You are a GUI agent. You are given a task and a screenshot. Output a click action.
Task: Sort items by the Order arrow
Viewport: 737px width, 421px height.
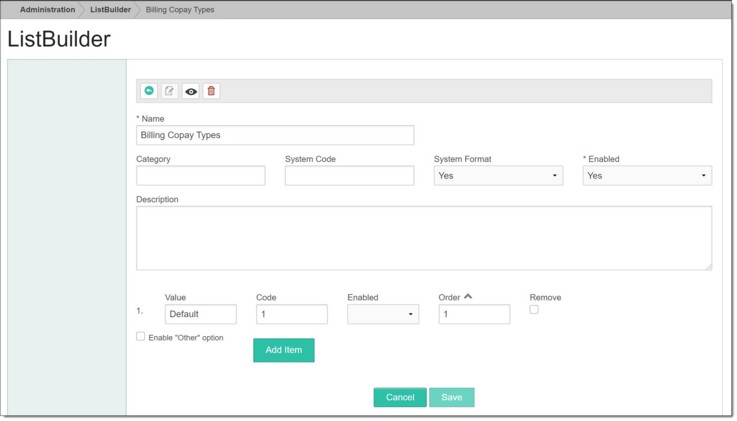[x=468, y=297]
